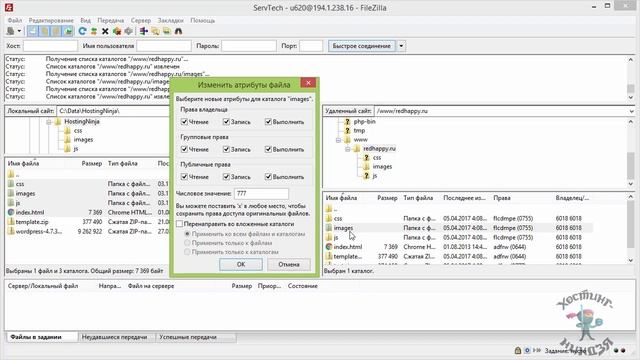
Task: Open the Вид menu
Action: point(85,20)
